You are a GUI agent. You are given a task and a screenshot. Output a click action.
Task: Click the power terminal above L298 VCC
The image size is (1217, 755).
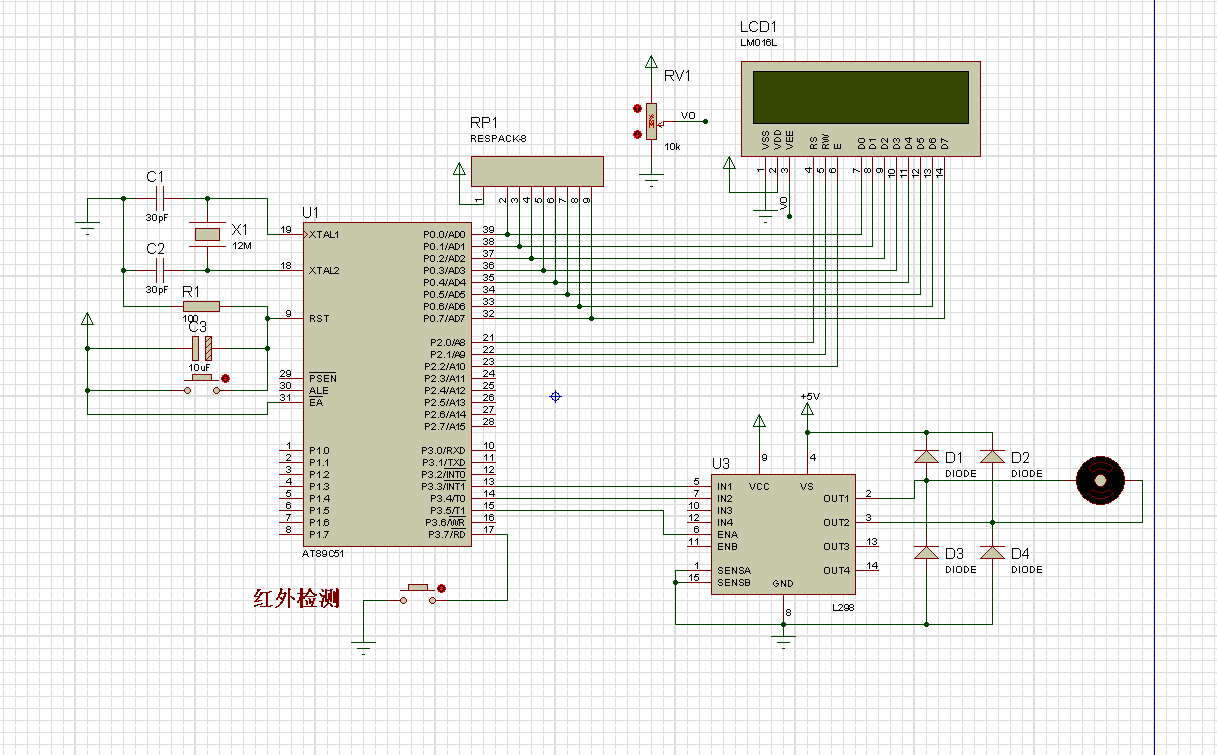click(x=759, y=421)
